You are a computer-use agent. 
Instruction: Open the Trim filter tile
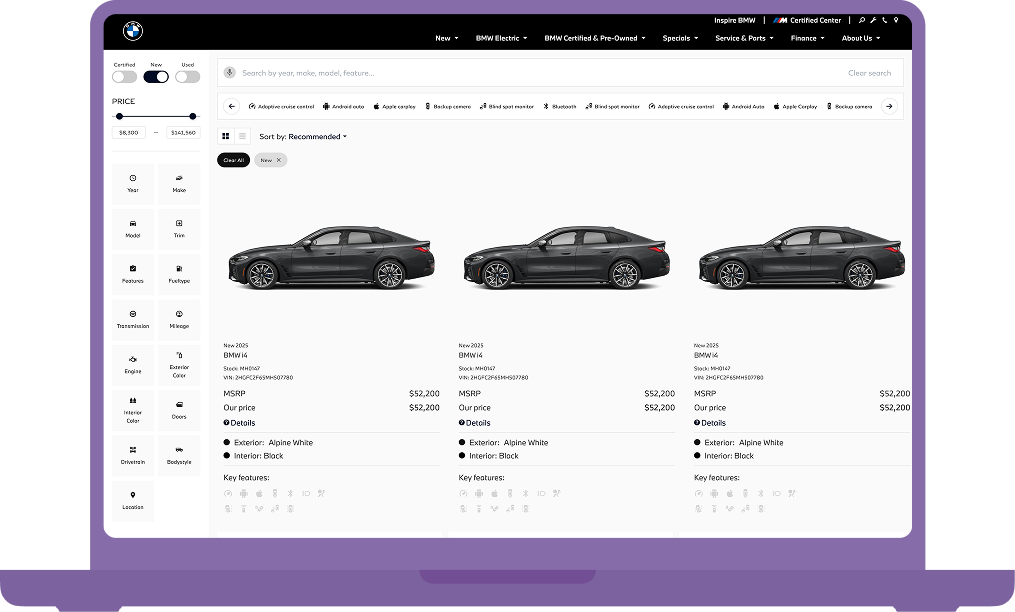click(179, 229)
